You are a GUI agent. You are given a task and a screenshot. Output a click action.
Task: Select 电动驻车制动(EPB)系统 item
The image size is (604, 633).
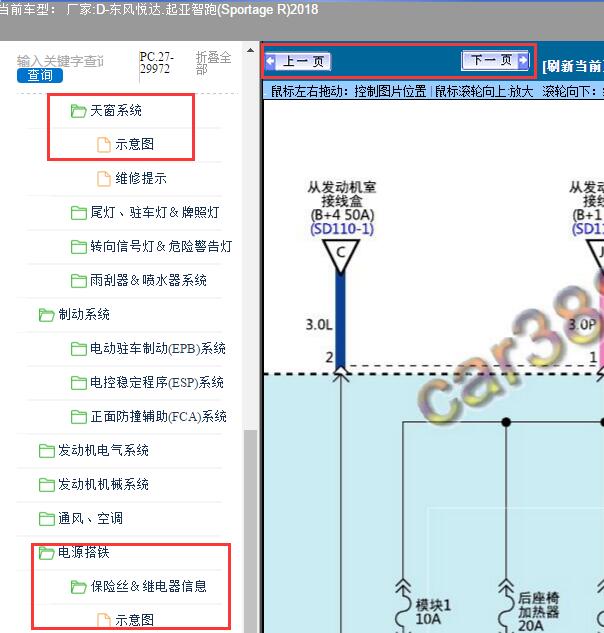[x=158, y=348]
